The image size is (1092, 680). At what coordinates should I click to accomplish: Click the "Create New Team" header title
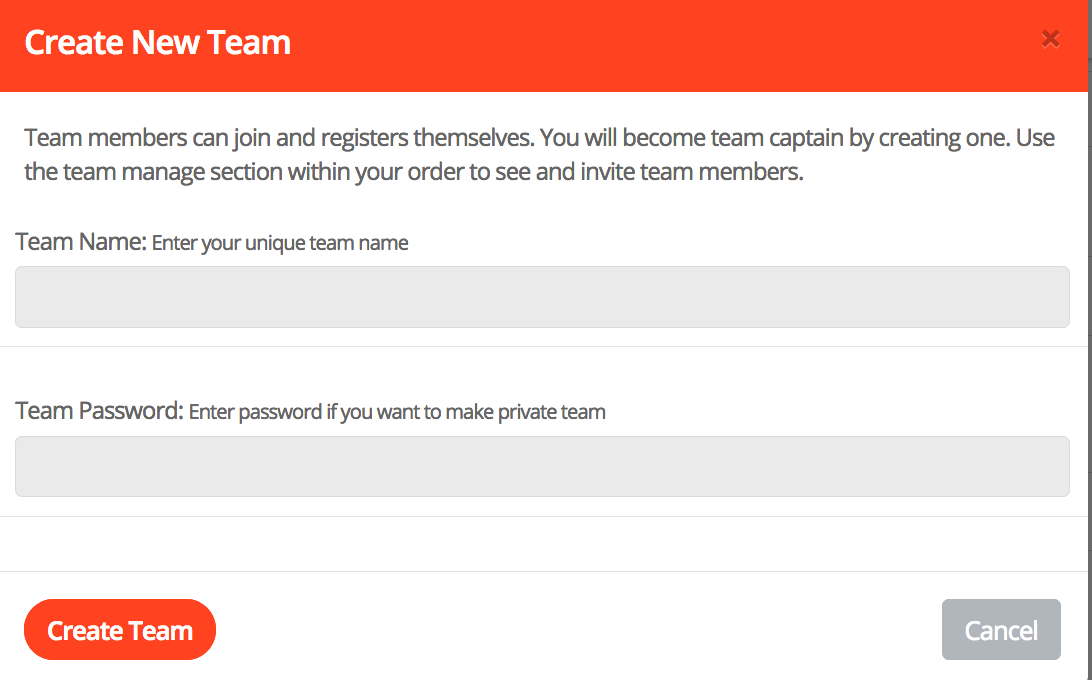(158, 43)
